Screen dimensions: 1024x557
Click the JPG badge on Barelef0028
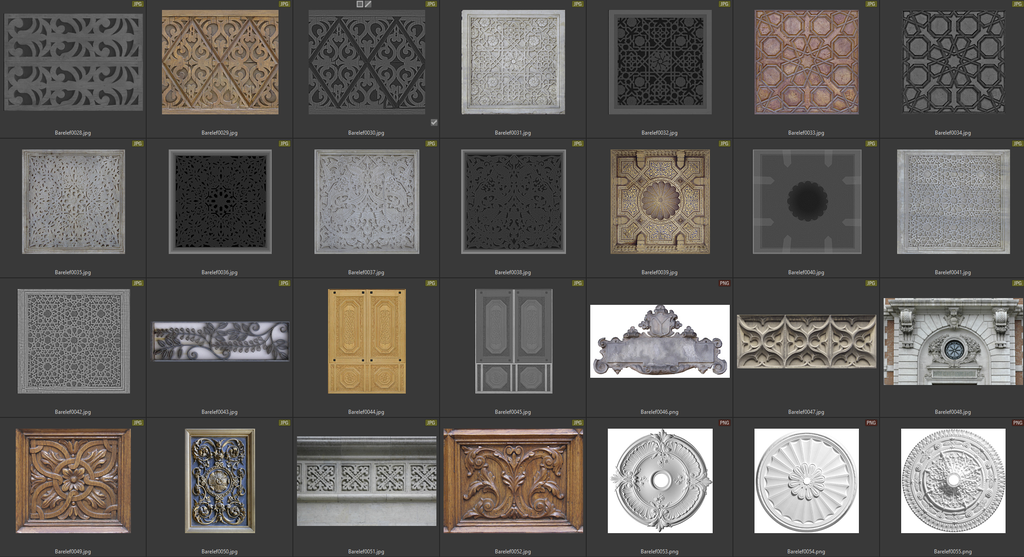(x=138, y=4)
